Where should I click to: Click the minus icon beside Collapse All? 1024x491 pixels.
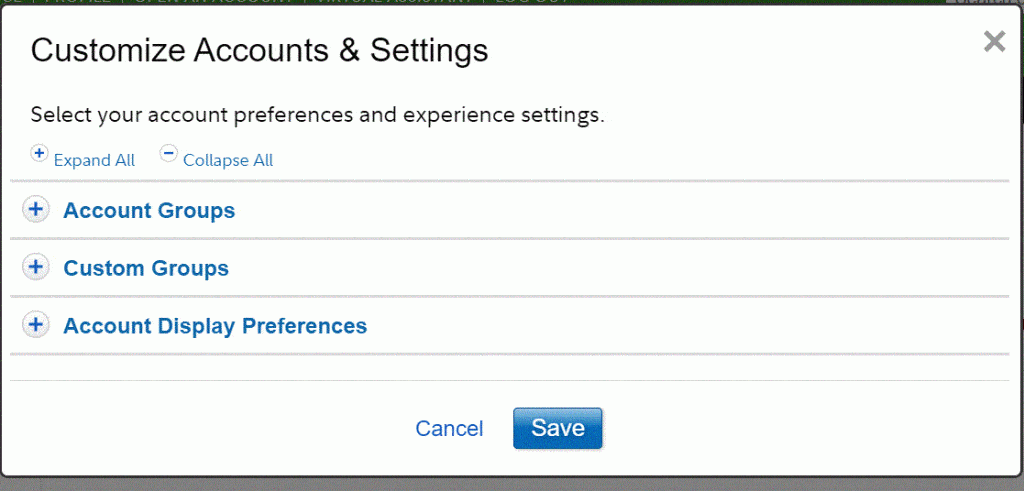tap(168, 153)
